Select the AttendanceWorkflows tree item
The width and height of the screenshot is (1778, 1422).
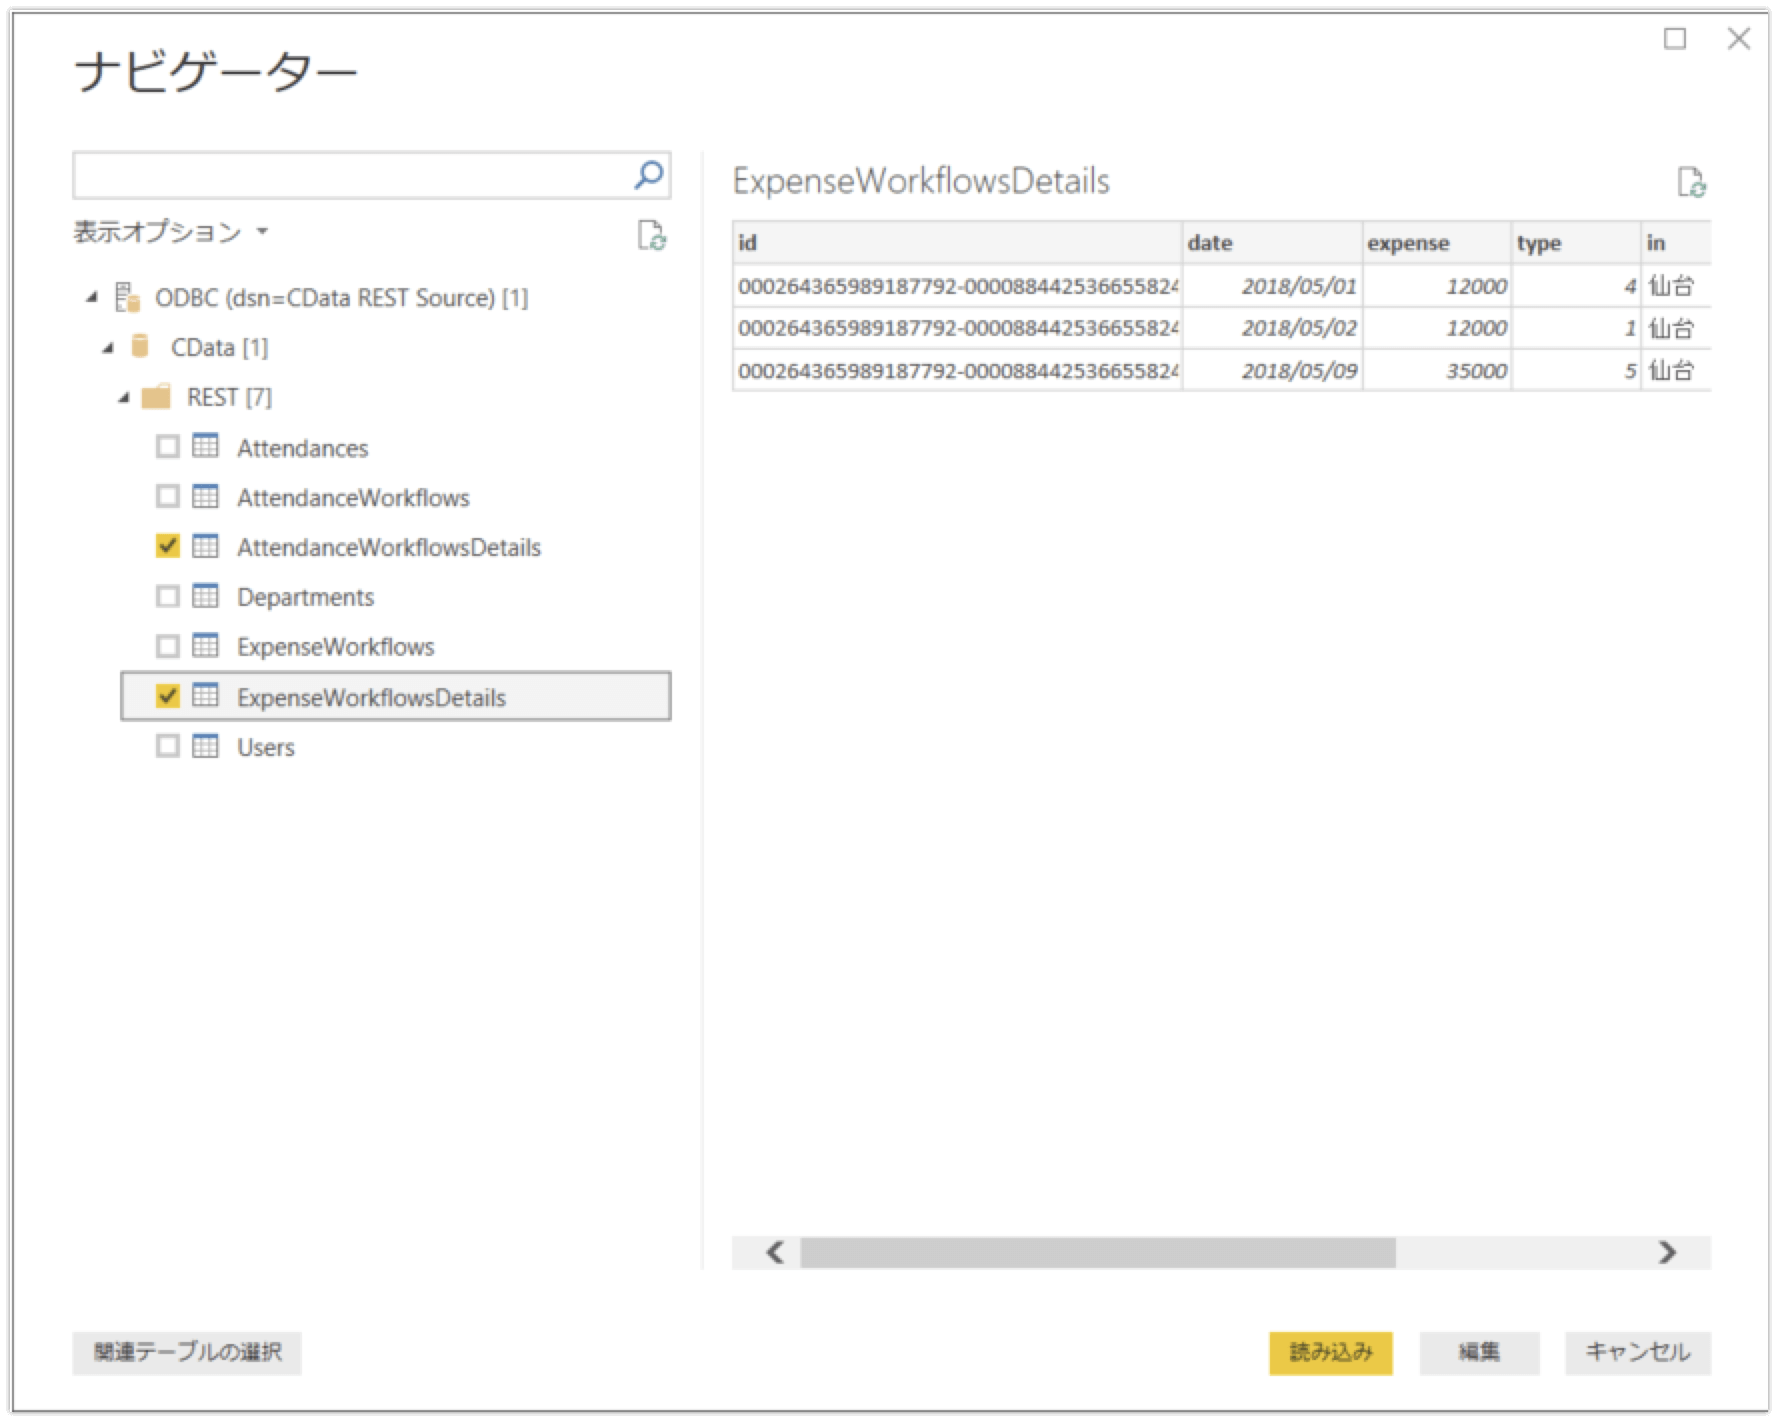pyautogui.click(x=353, y=498)
